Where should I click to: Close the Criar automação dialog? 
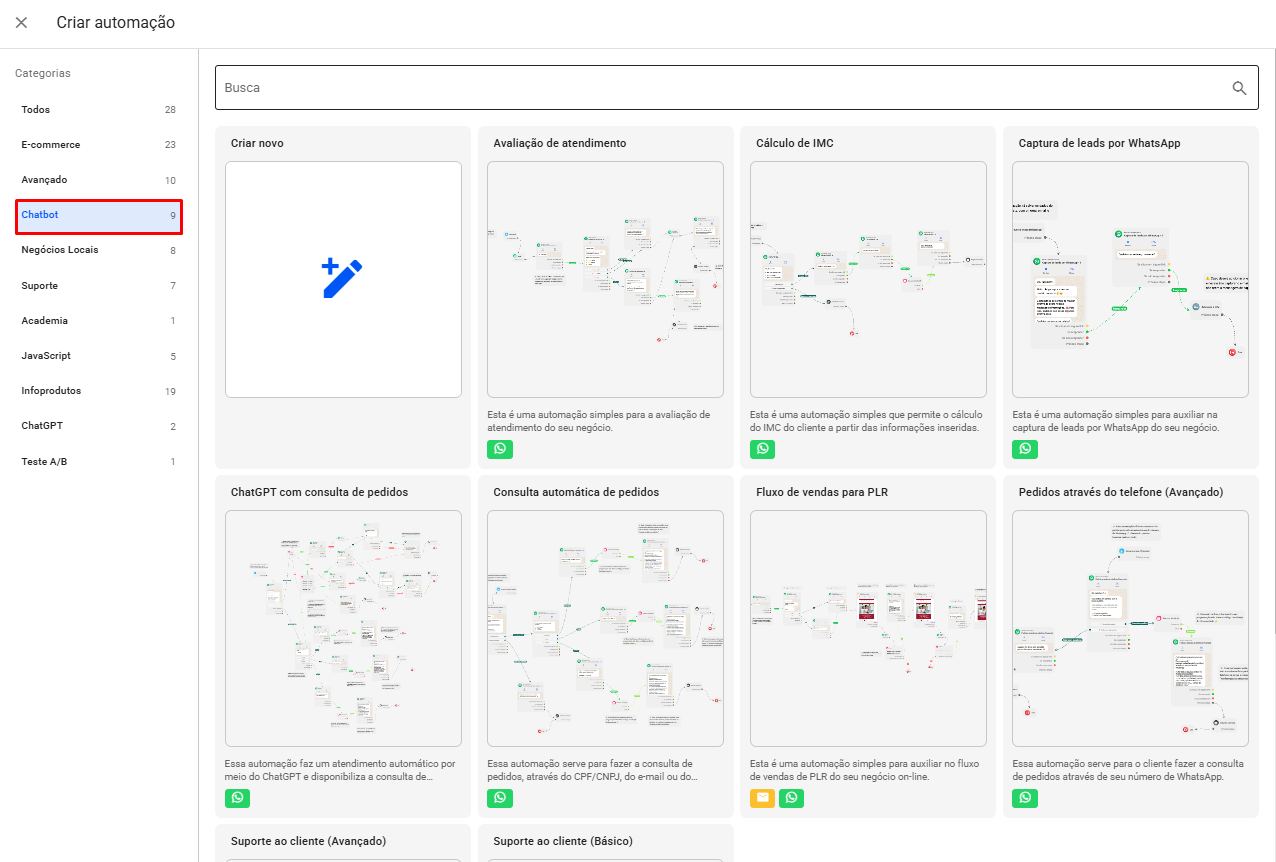[21, 23]
